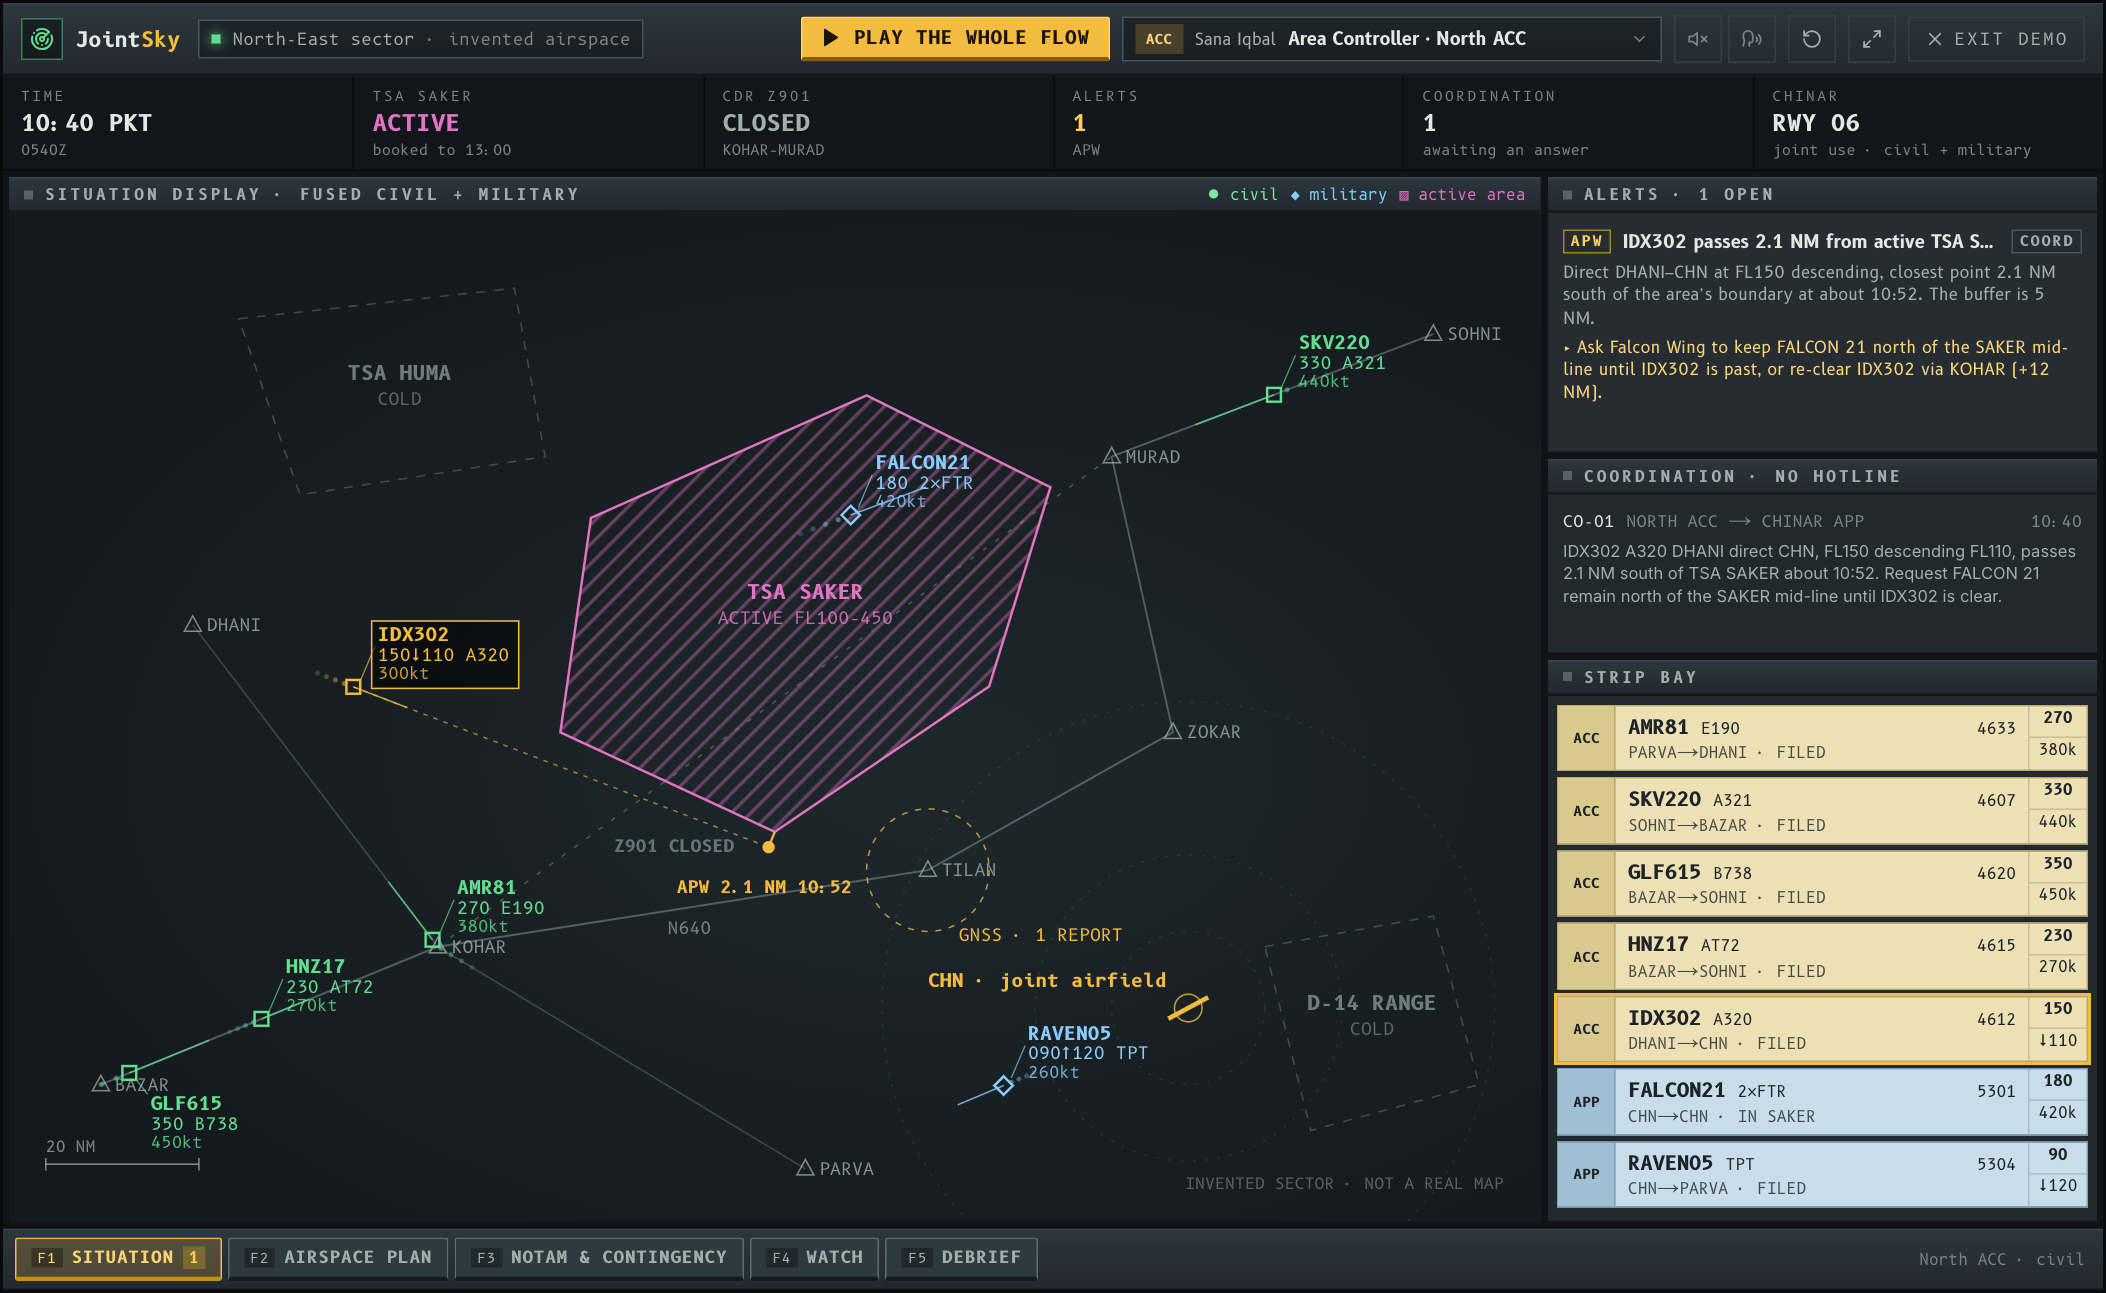Image resolution: width=2106 pixels, height=1293 pixels.
Task: Select the RAVEN05 TPT flight strip
Action: pyautogui.click(x=1821, y=1174)
